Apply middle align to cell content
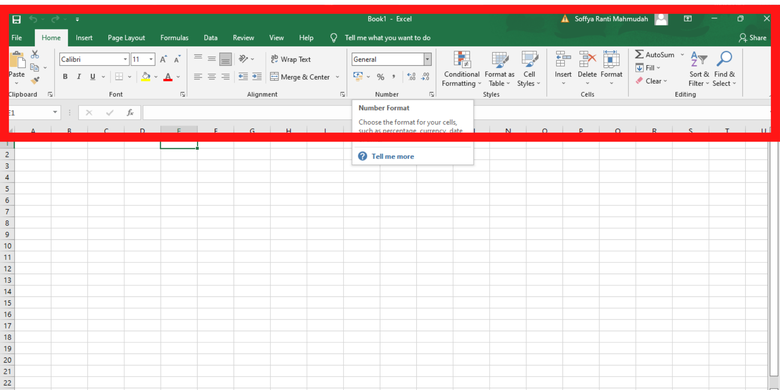Viewport: 780px width, 390px height. [x=212, y=59]
